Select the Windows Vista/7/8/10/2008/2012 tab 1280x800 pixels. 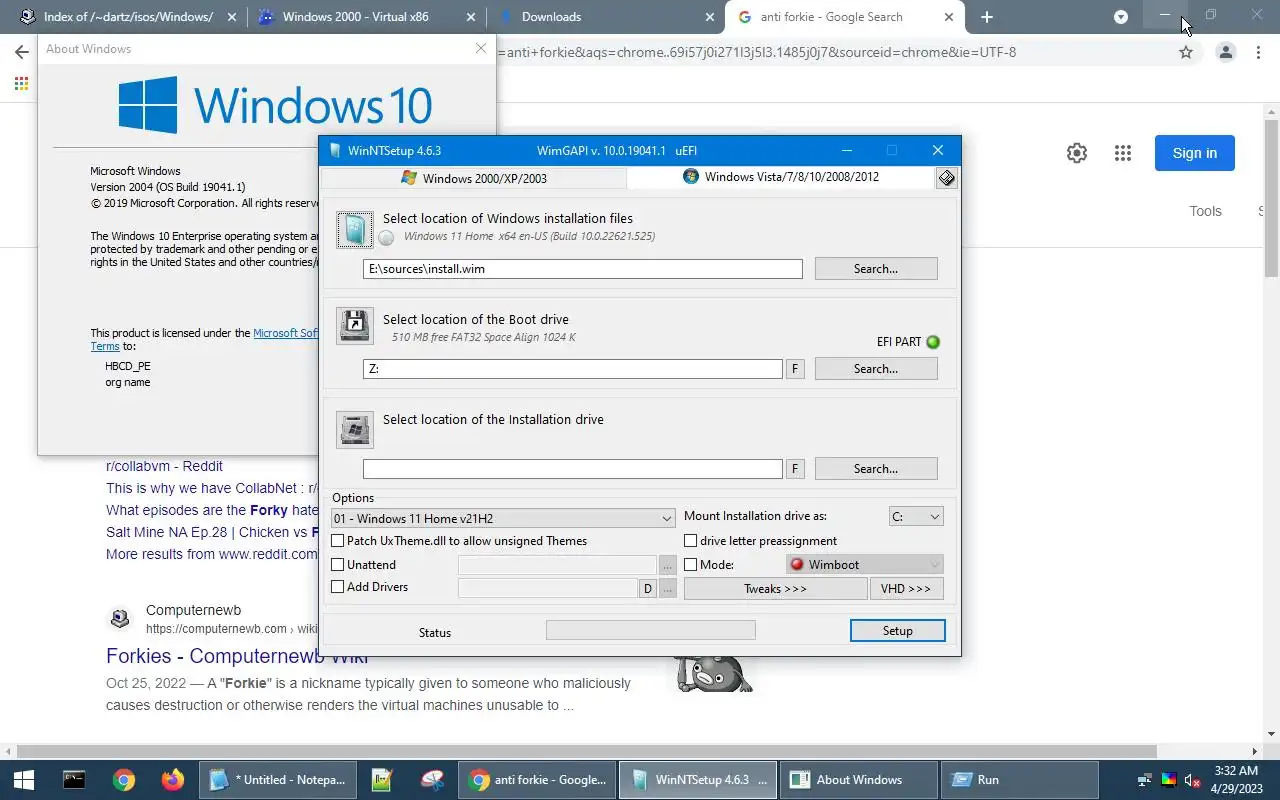pyautogui.click(x=781, y=177)
